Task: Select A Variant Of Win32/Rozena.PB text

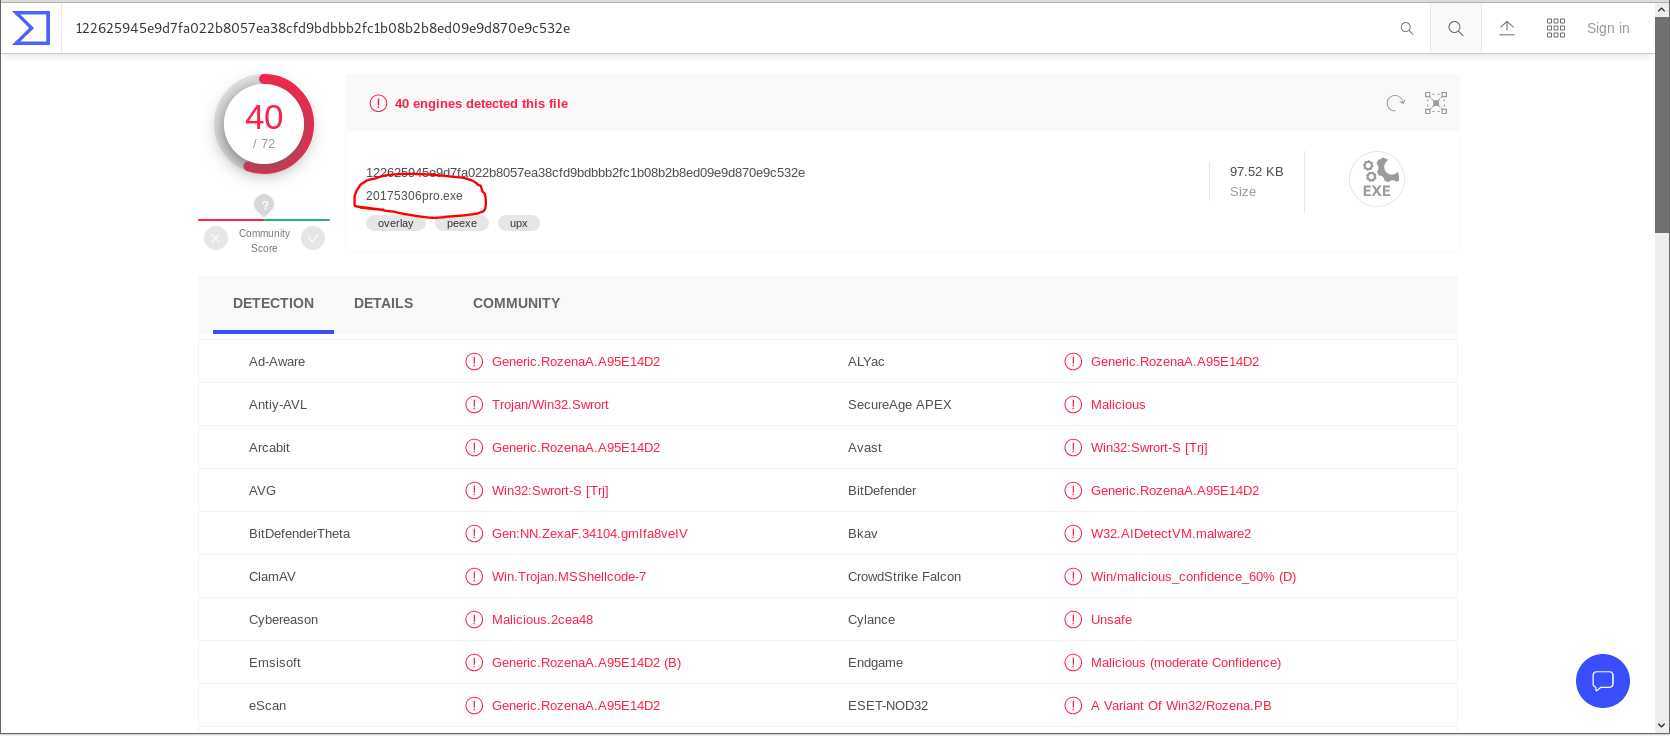Action: click(1181, 706)
